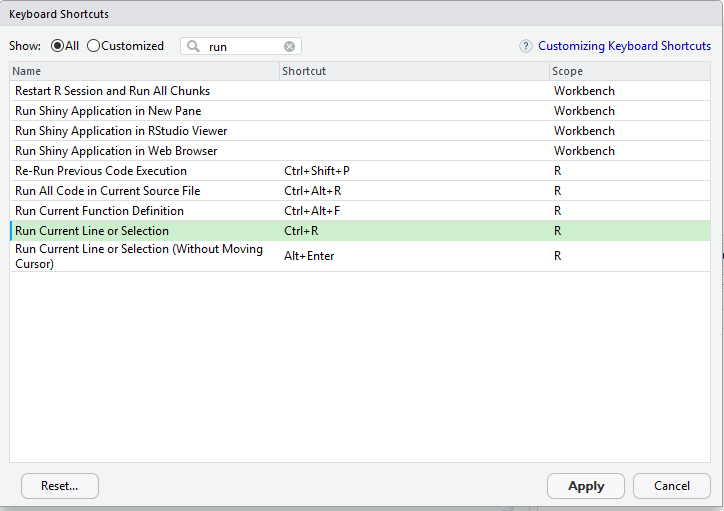Image resolution: width=724 pixels, height=511 pixels.
Task: Clear the search field with X icon
Action: 289,46
